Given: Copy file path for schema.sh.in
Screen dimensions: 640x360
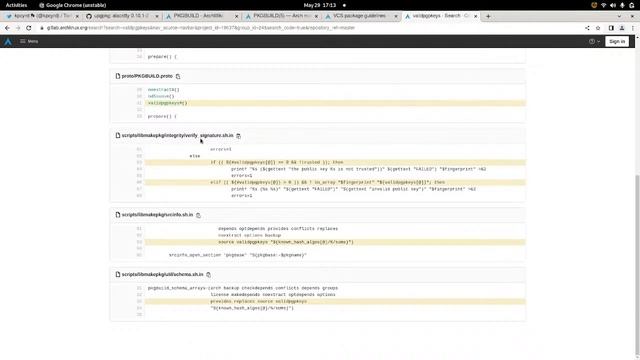Looking at the screenshot, I should (209, 275).
